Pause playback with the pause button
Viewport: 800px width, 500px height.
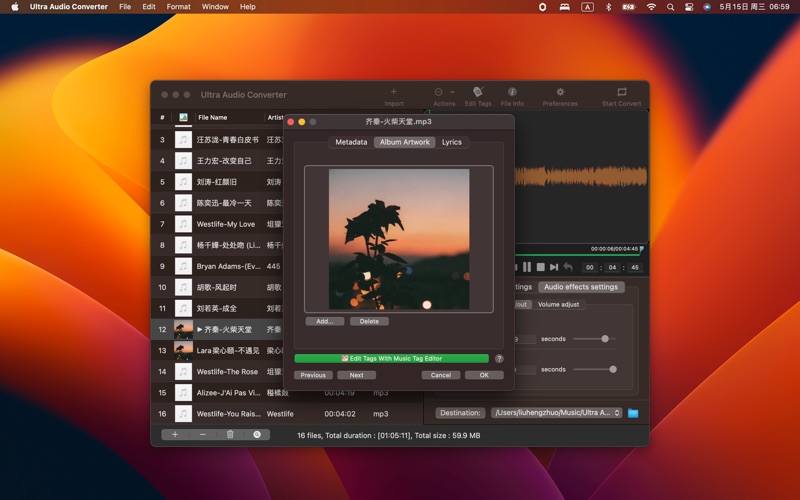point(527,267)
